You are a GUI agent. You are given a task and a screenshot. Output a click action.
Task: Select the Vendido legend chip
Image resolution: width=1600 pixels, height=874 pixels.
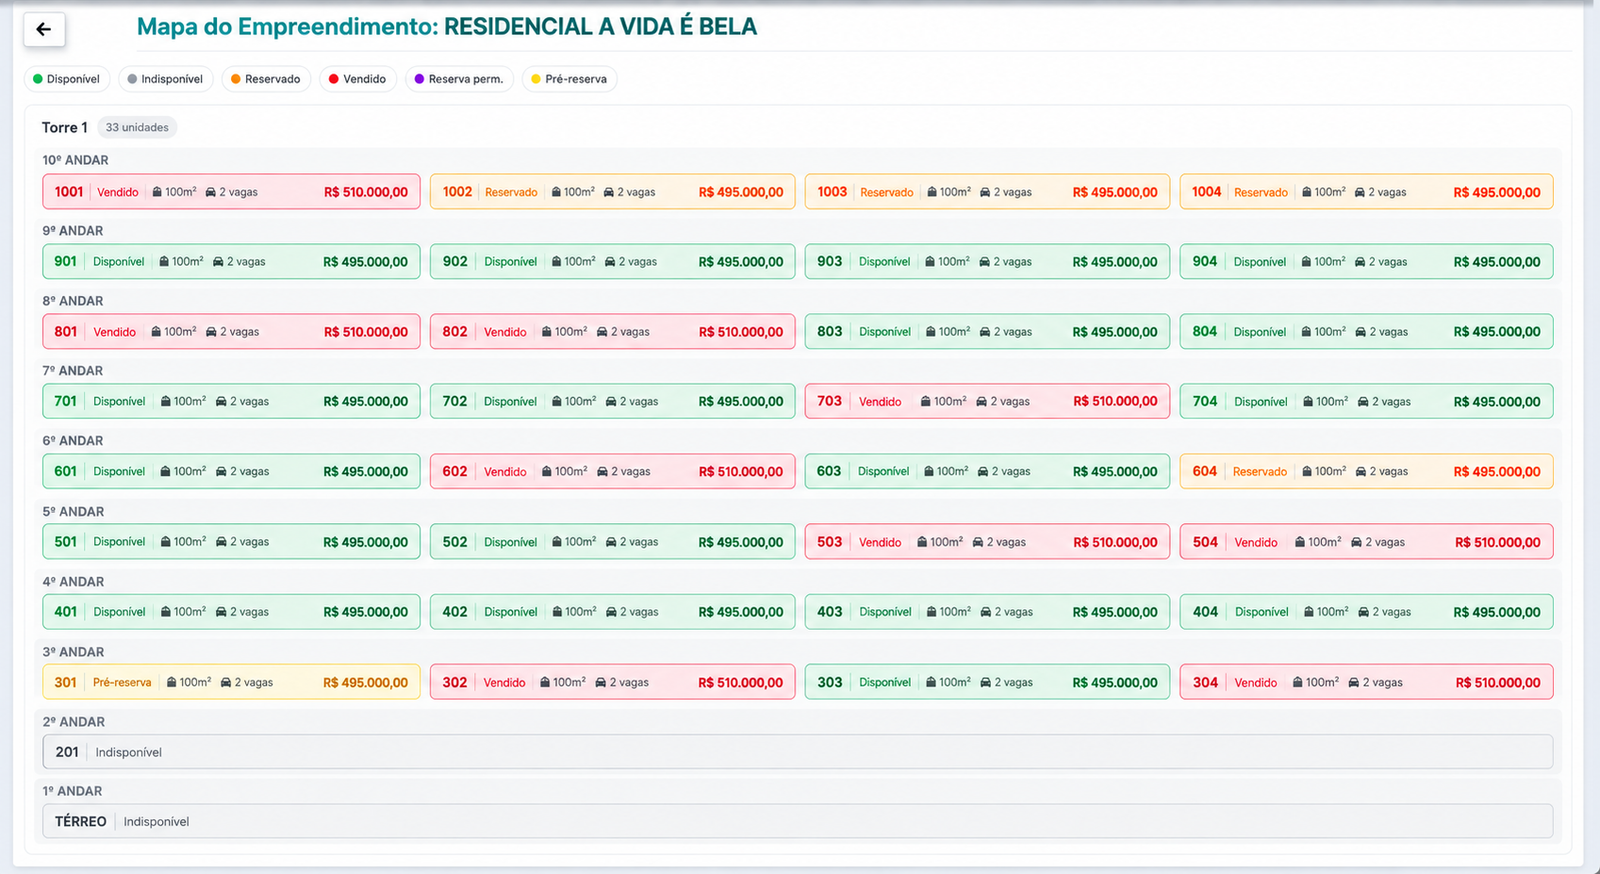pos(358,79)
